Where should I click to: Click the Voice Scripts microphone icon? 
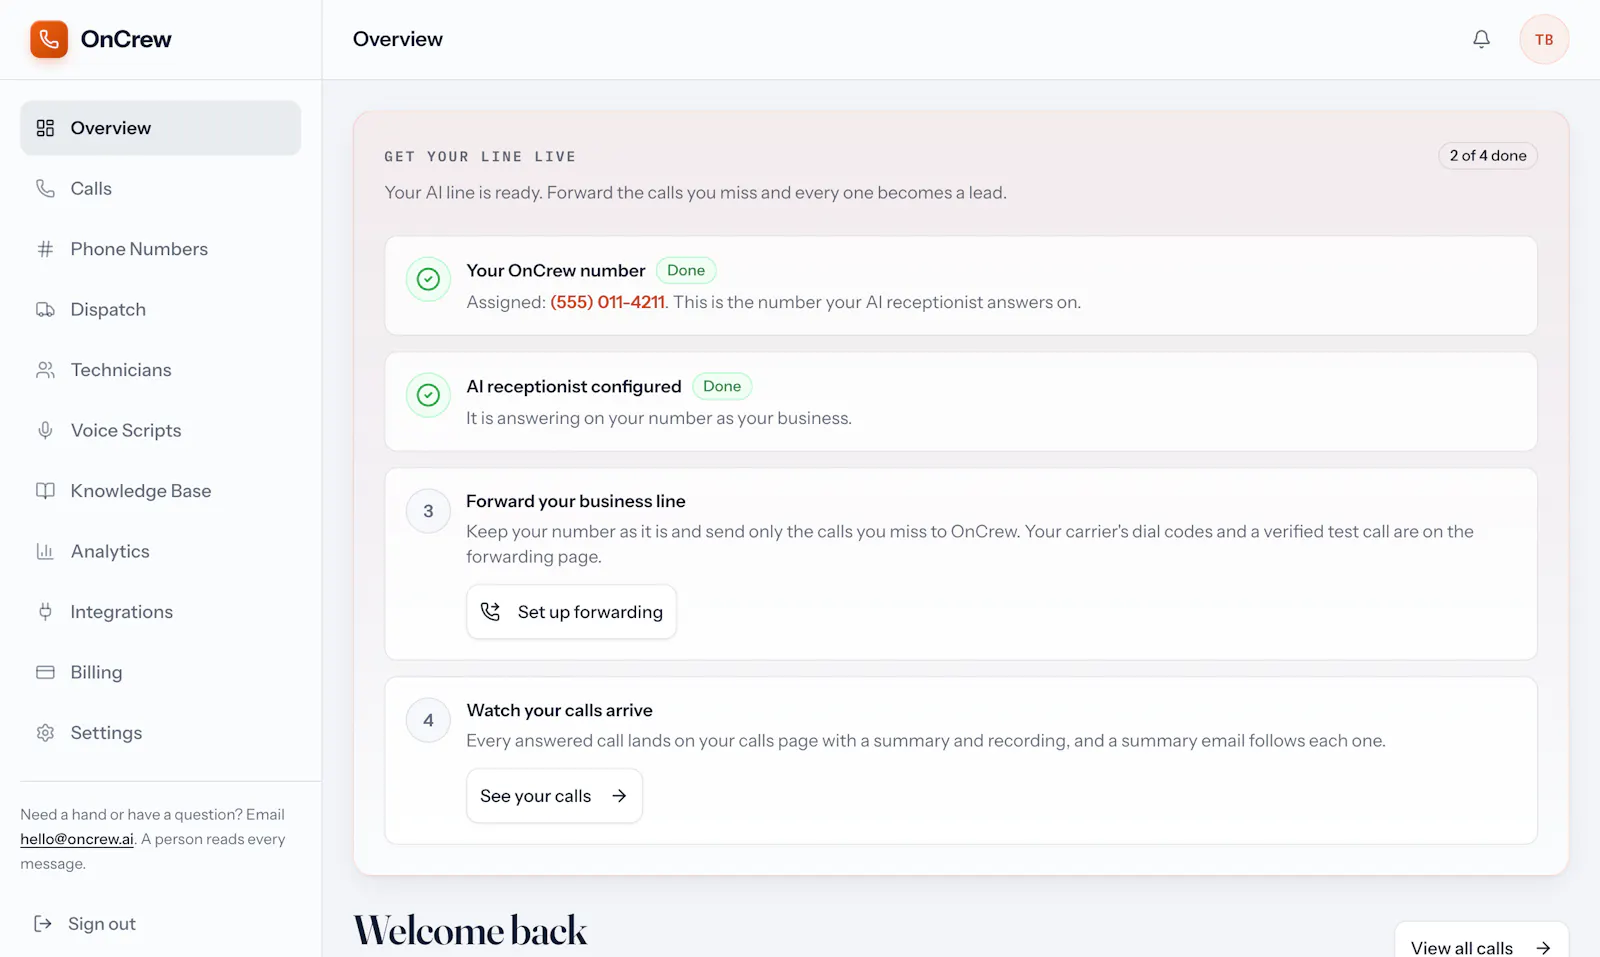coord(45,430)
